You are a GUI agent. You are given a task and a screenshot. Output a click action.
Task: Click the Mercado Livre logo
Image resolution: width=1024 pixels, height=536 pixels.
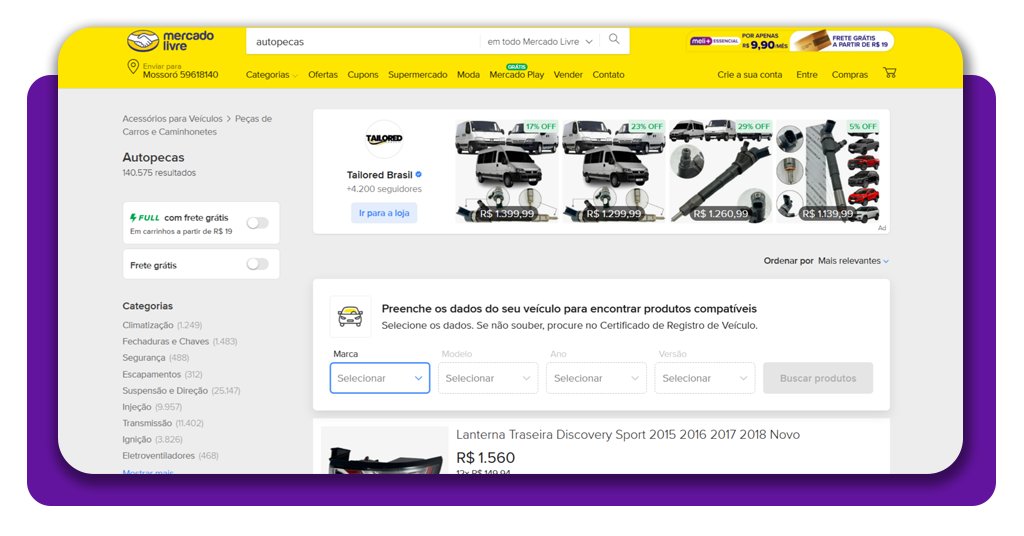tap(170, 41)
